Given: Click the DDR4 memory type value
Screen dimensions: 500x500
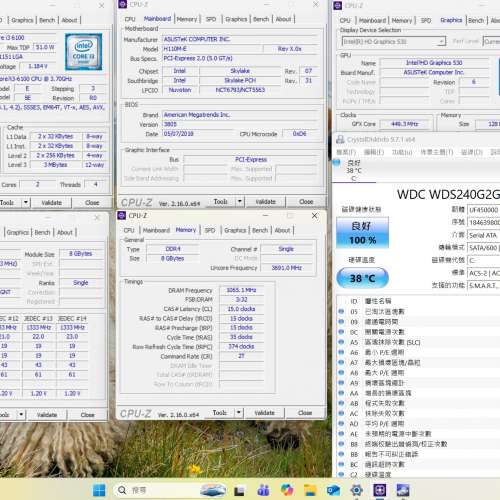Looking at the screenshot, I should (173, 249).
